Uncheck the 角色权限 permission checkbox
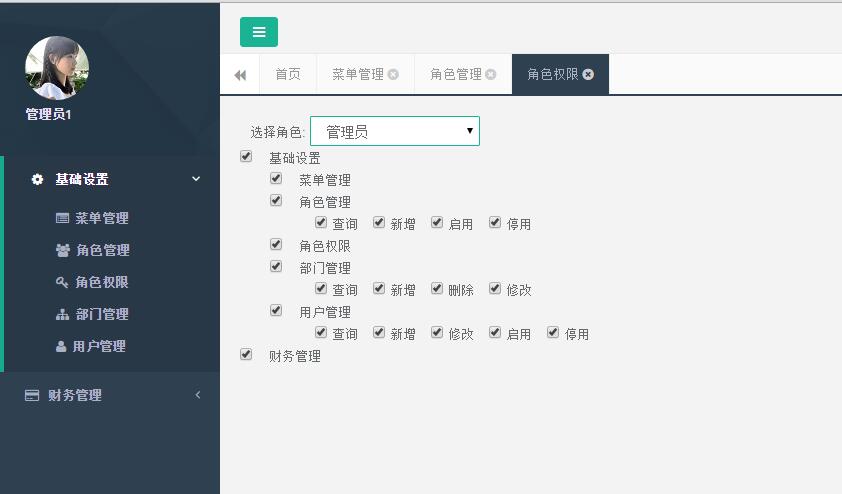 (276, 244)
